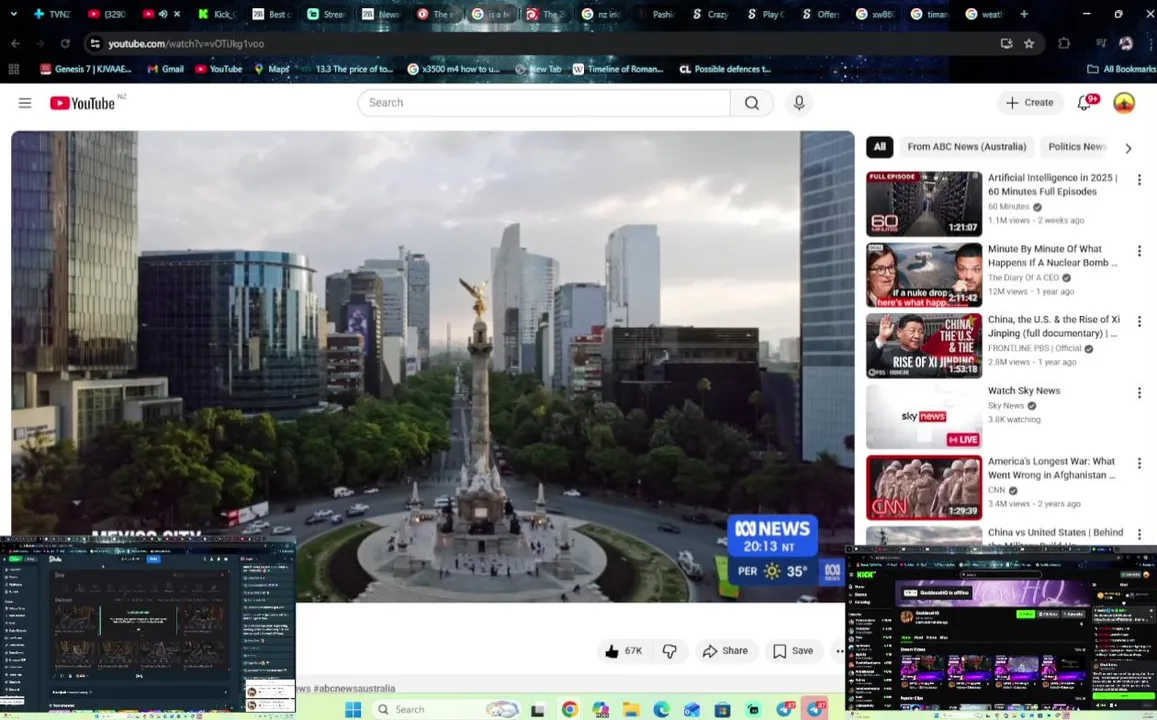Open options for Artificial Intelligence in 2025 video
Screen dimensions: 1157x720
pyautogui.click(x=1139, y=179)
